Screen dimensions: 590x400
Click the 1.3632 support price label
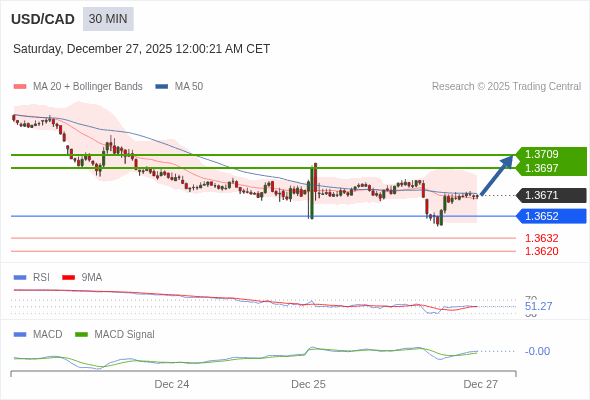click(541, 238)
